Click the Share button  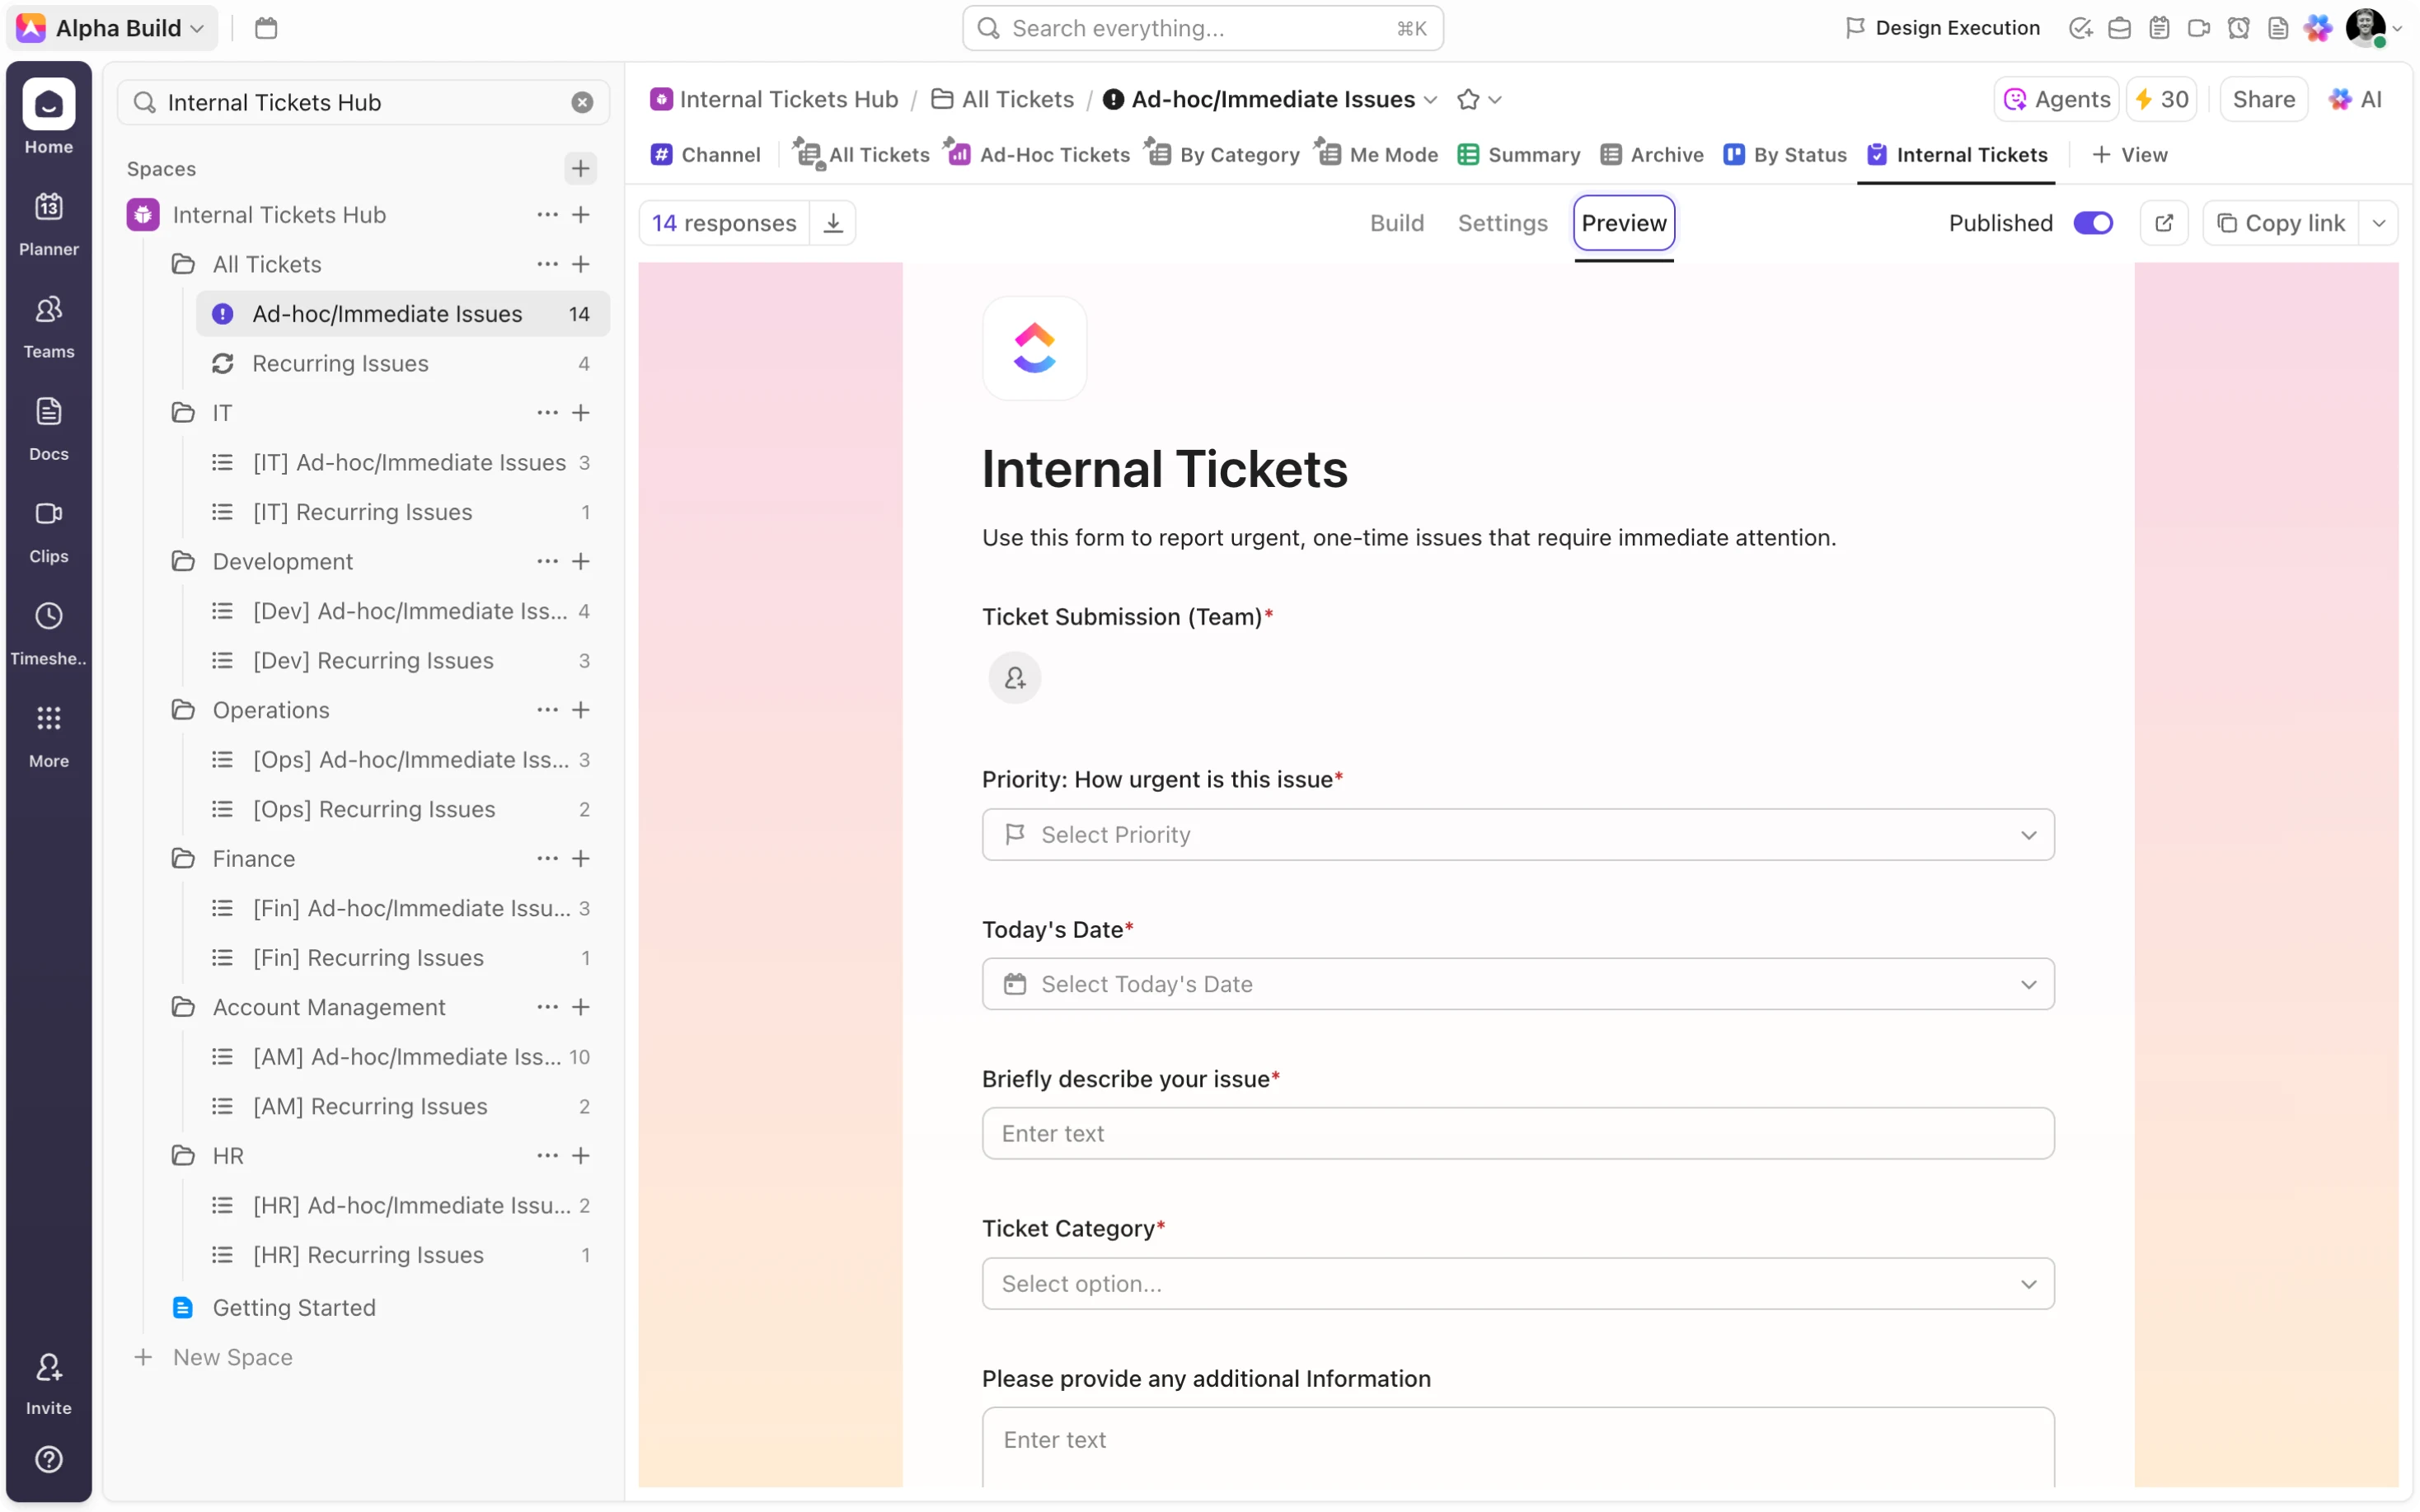point(2263,99)
